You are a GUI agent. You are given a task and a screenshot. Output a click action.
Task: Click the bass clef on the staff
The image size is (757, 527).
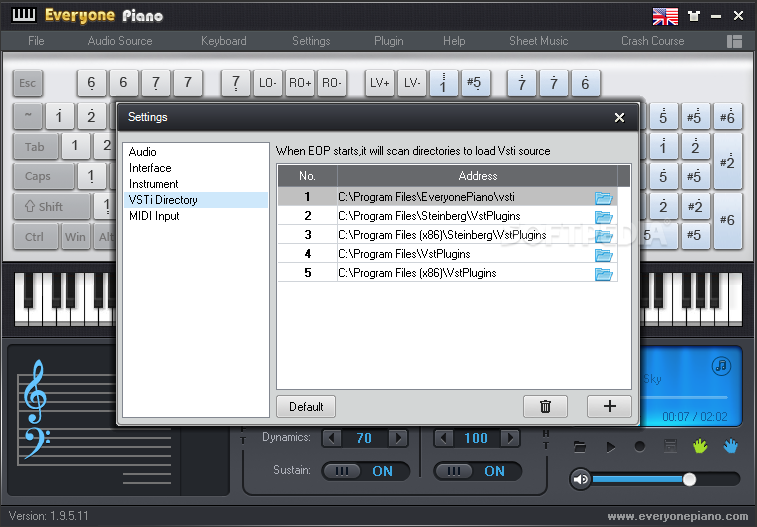(x=37, y=443)
